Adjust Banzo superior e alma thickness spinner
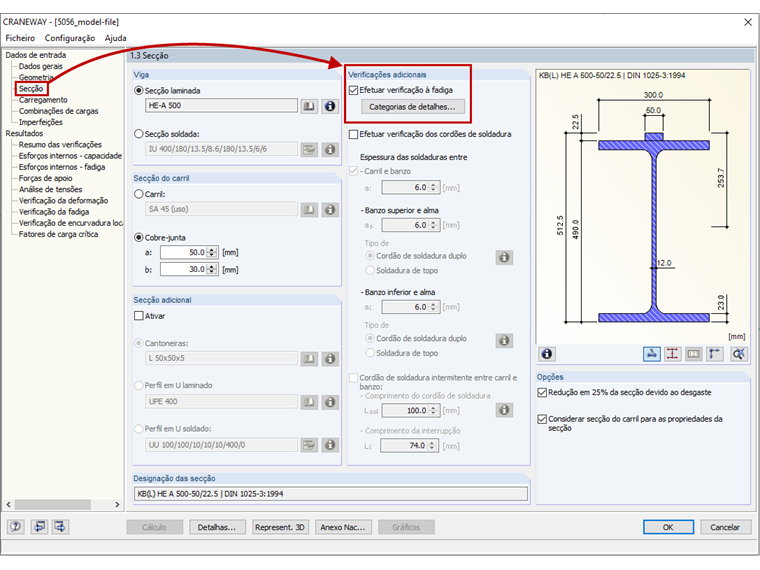The image size is (760, 570). (433, 225)
